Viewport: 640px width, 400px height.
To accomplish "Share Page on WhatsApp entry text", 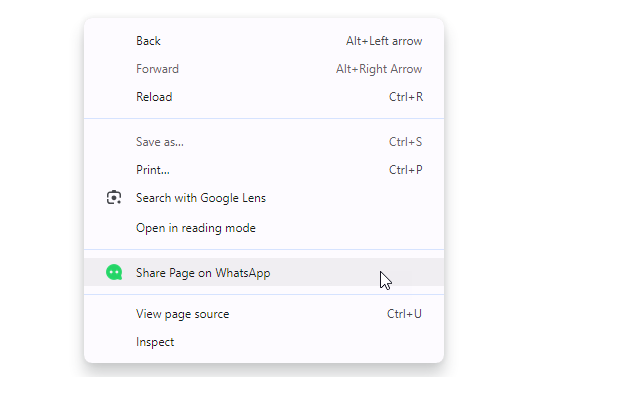I will pos(203,273).
